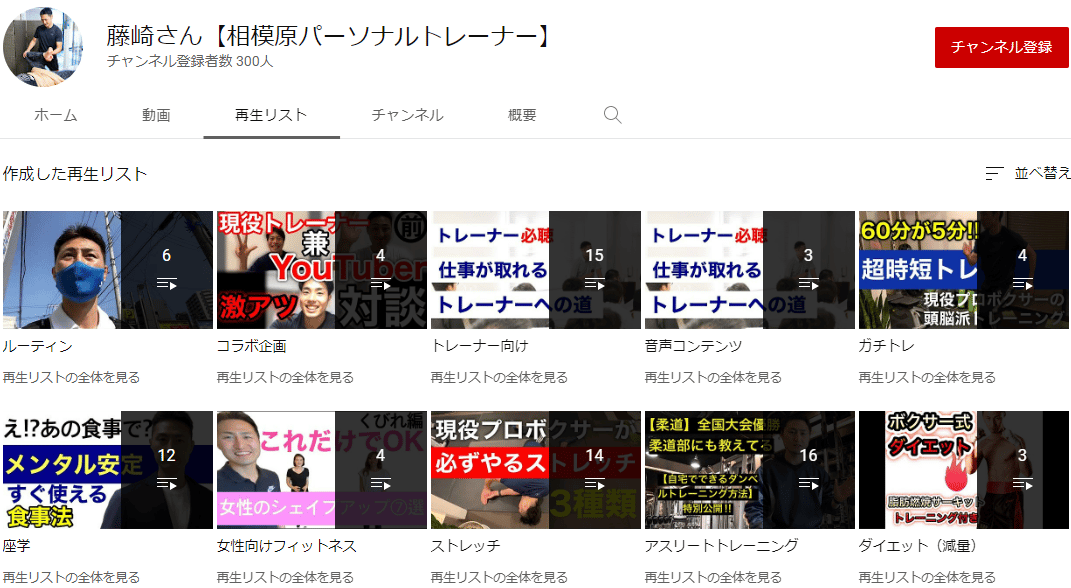Click video count 15 on トレーナー向け thumbnail
The height and width of the screenshot is (588, 1071).
[594, 255]
